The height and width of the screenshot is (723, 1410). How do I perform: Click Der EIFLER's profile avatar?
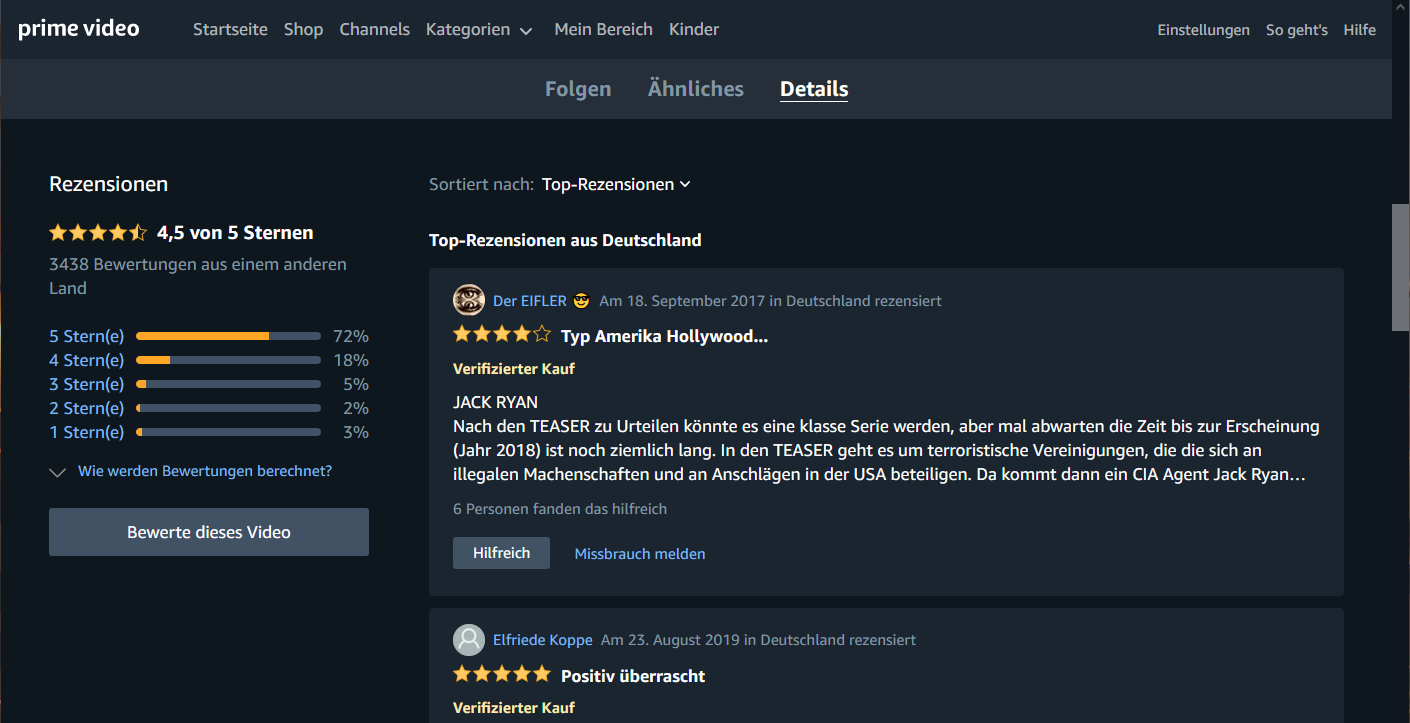tap(469, 300)
